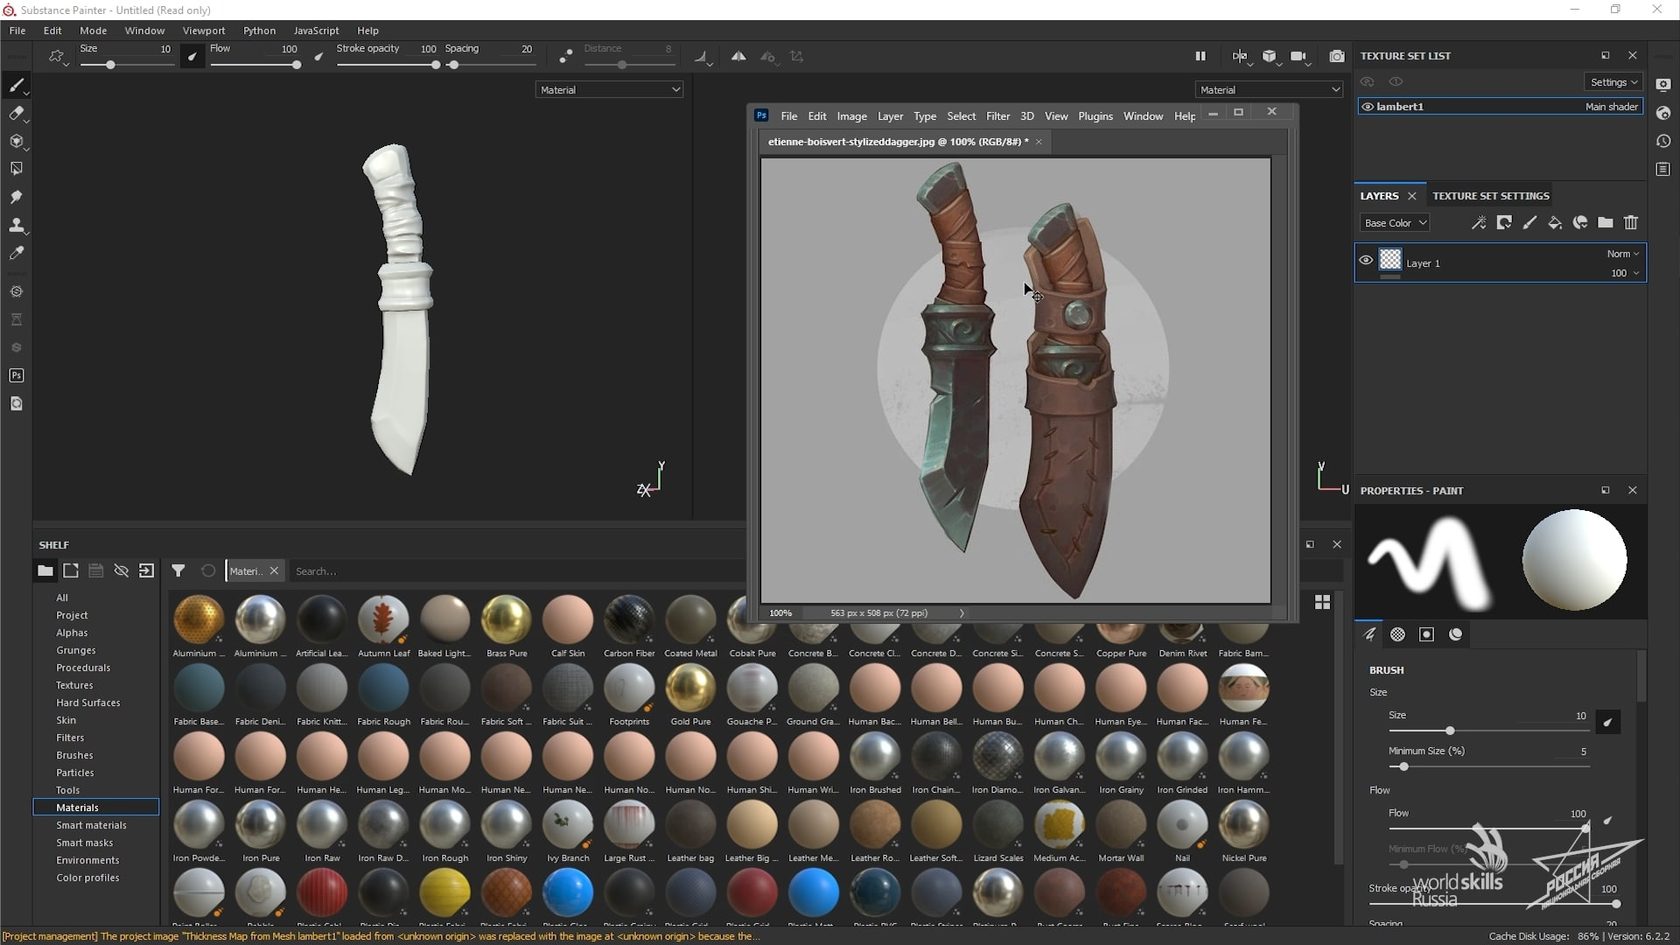Add a mask icon in Layers
This screenshot has width=1680, height=945.
tap(1504, 223)
